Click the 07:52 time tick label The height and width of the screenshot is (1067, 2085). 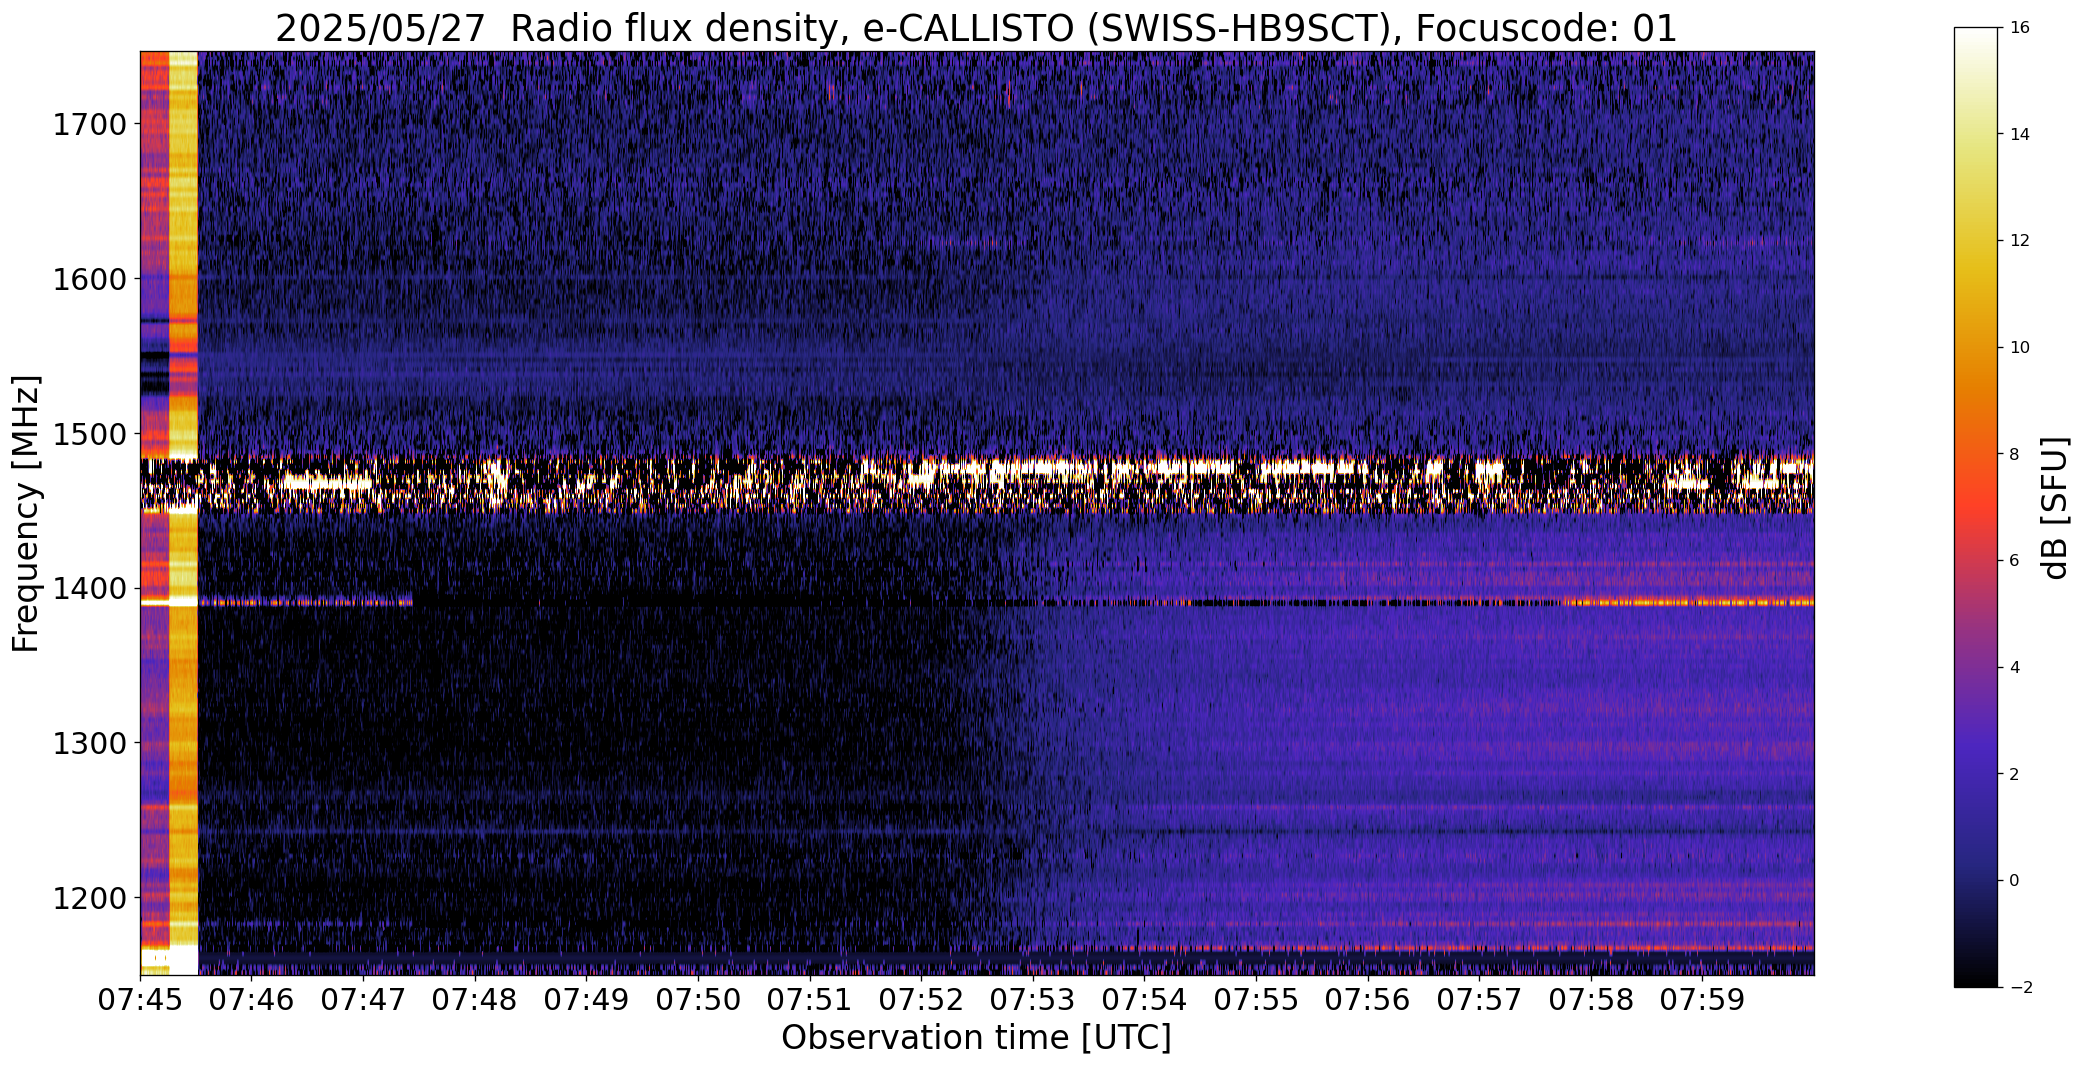coord(921,999)
